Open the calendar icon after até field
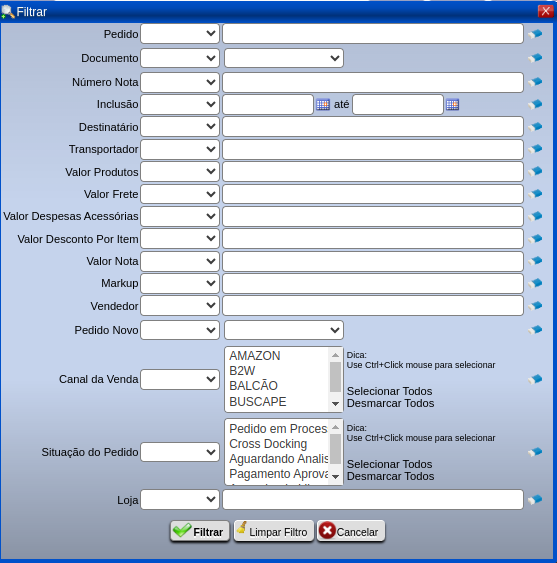557x563 pixels. pos(452,105)
